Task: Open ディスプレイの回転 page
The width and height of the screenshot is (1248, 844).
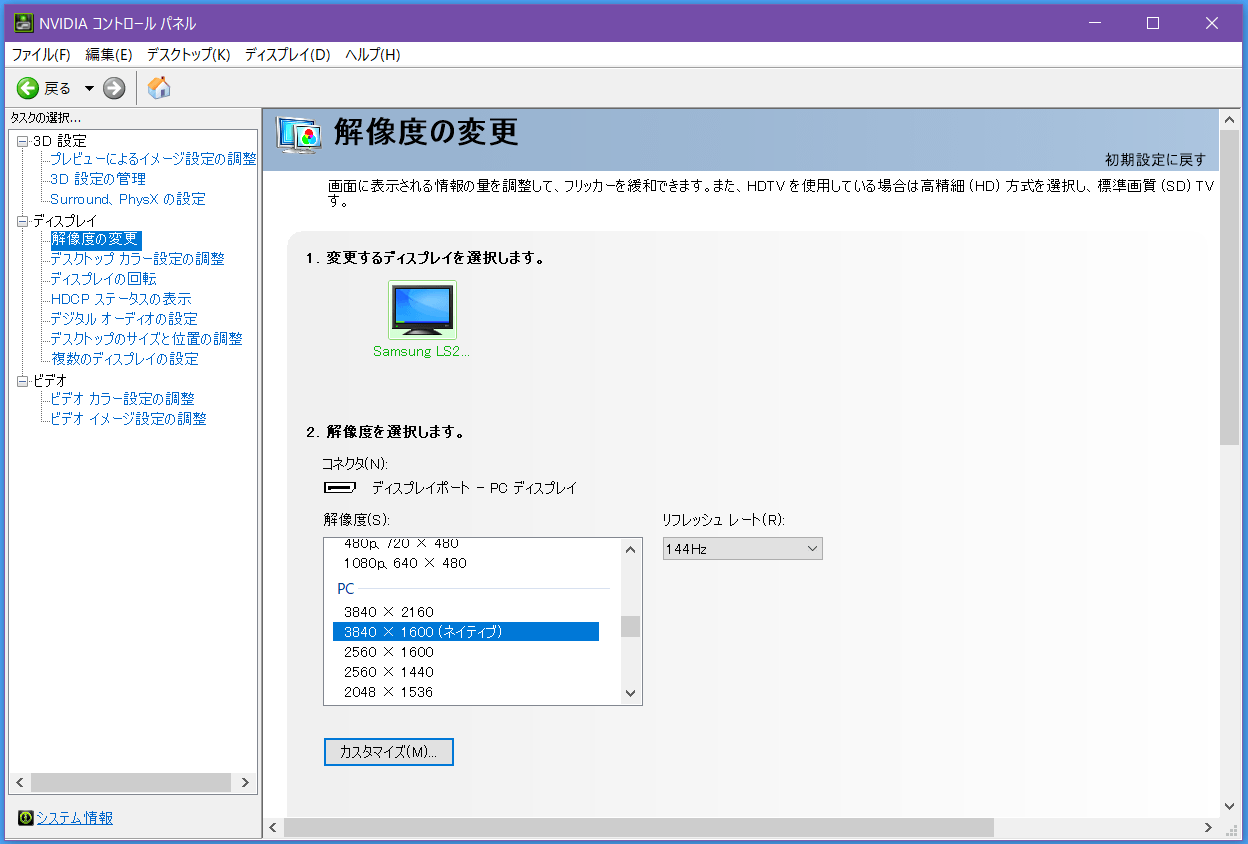Action: [x=104, y=279]
